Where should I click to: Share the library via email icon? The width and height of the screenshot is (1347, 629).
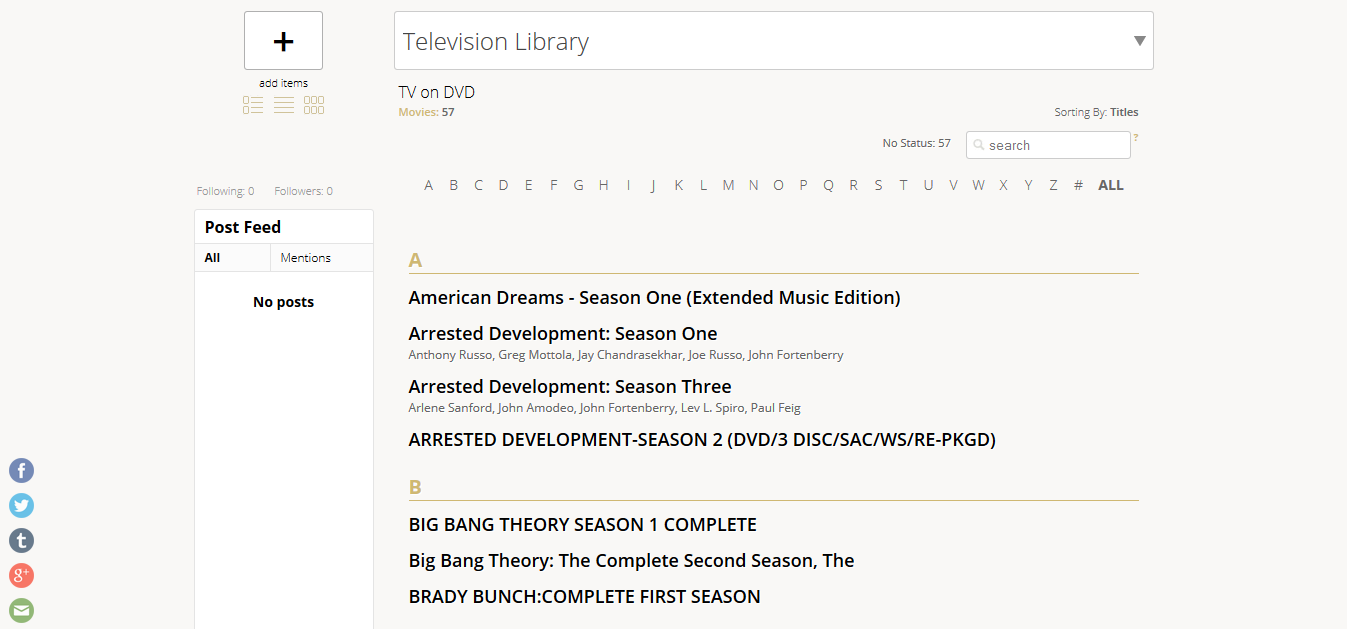coord(21,610)
